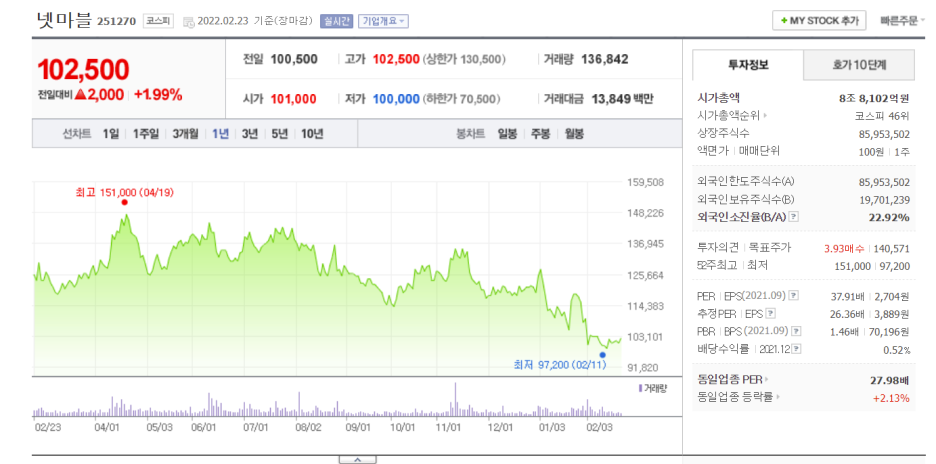
Task: Click the 전일 100,500 value
Action: (x=294, y=59)
